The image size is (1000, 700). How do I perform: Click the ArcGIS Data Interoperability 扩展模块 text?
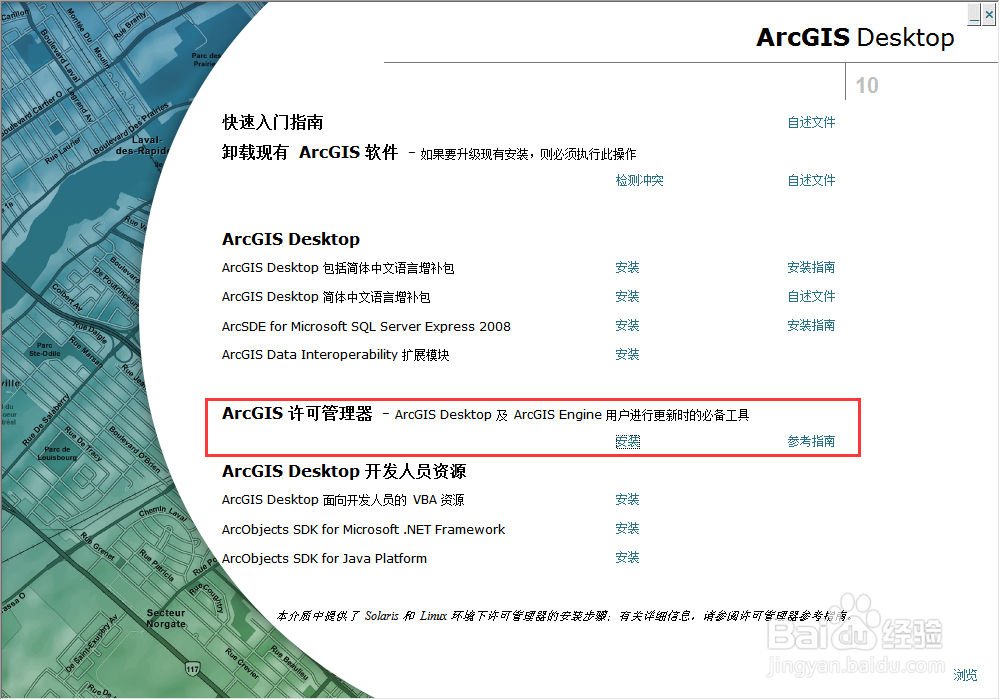point(335,355)
